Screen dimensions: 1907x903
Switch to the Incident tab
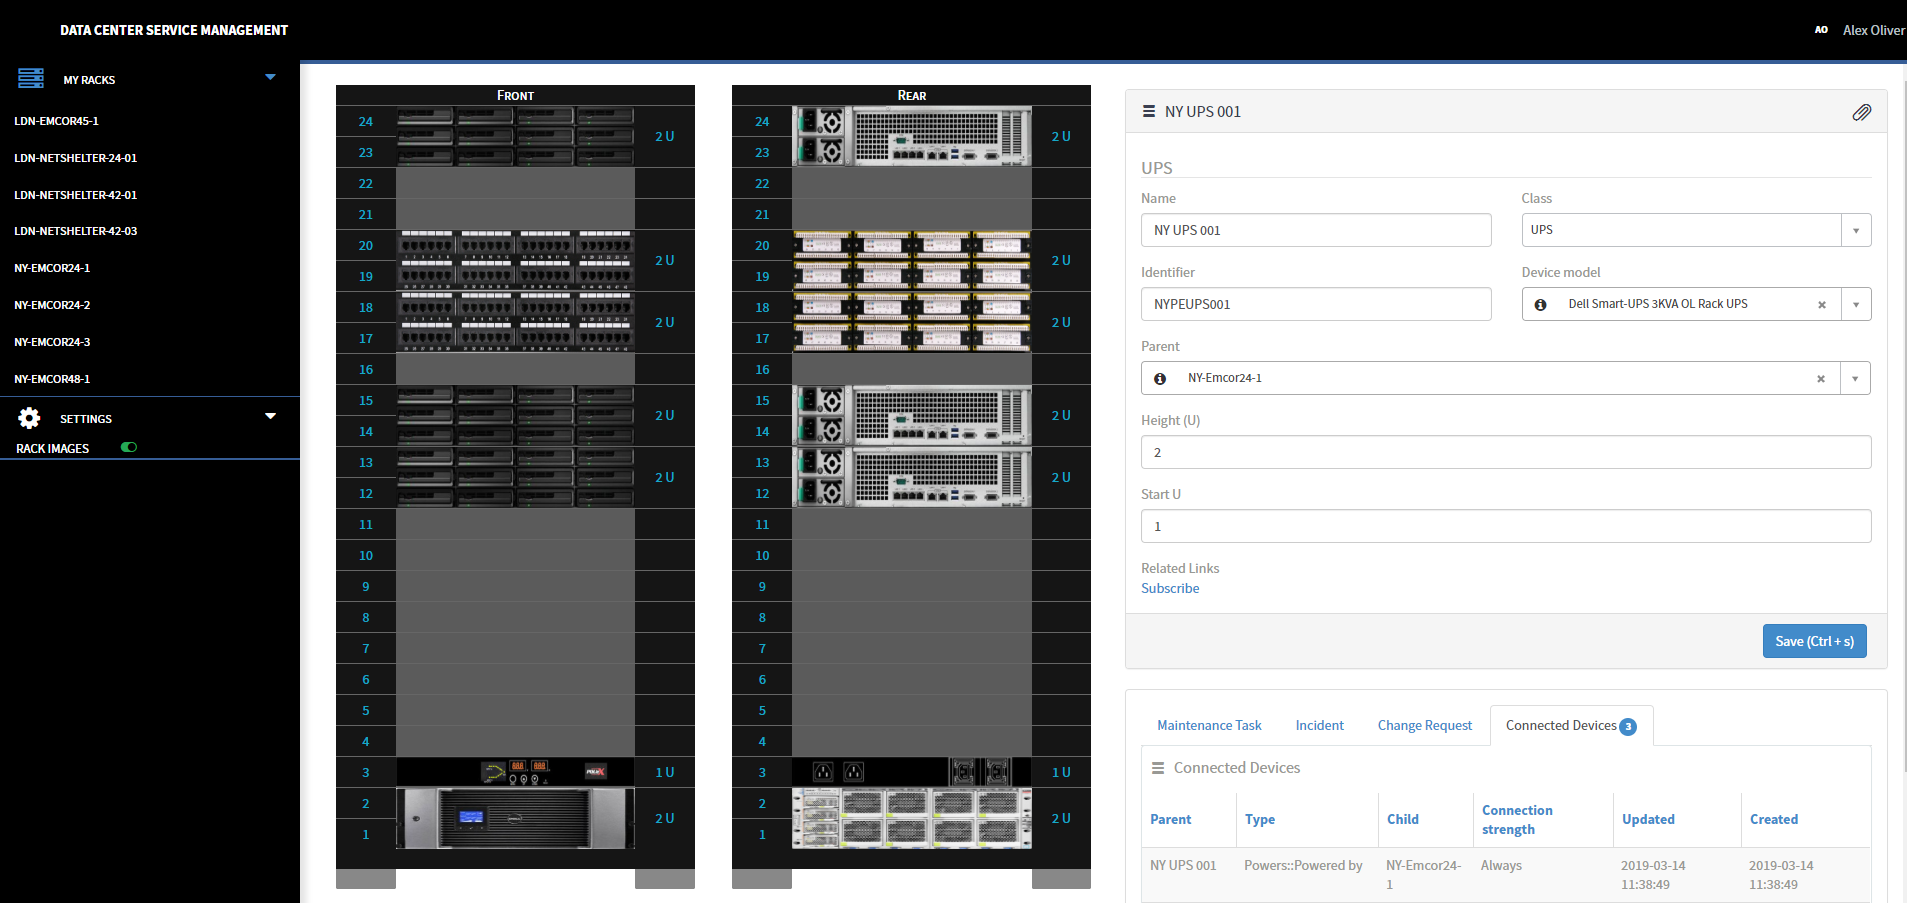point(1319,725)
